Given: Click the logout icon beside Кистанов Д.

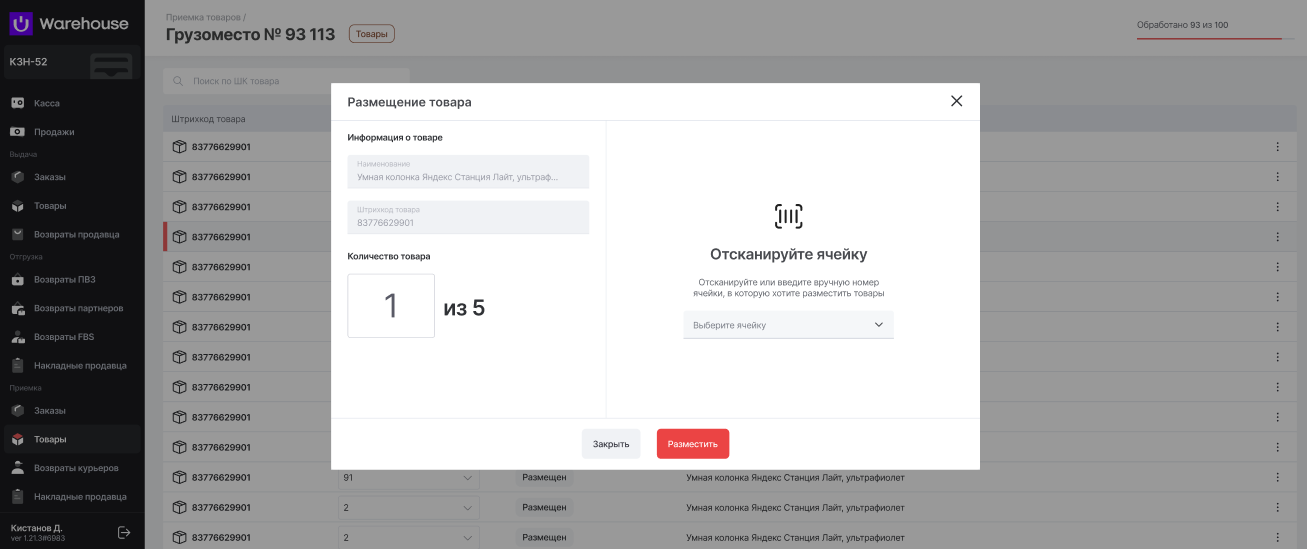Looking at the screenshot, I should (124, 532).
